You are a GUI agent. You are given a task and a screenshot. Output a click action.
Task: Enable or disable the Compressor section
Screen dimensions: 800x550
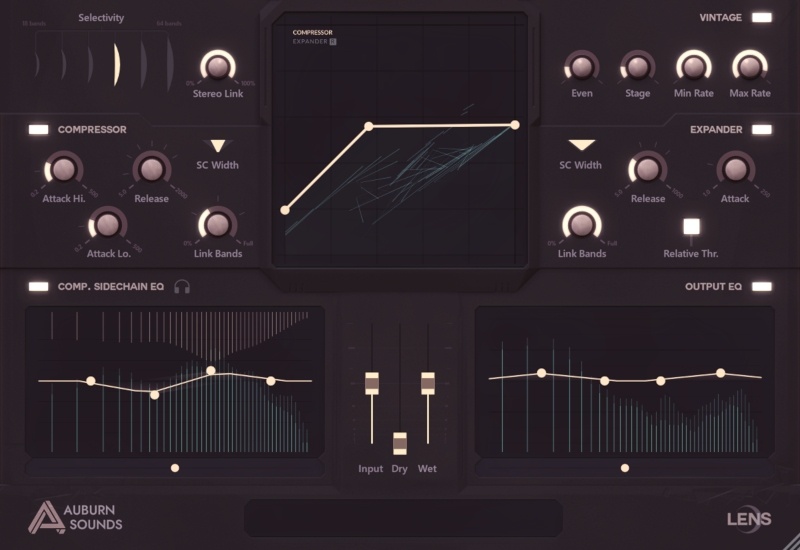(38, 129)
